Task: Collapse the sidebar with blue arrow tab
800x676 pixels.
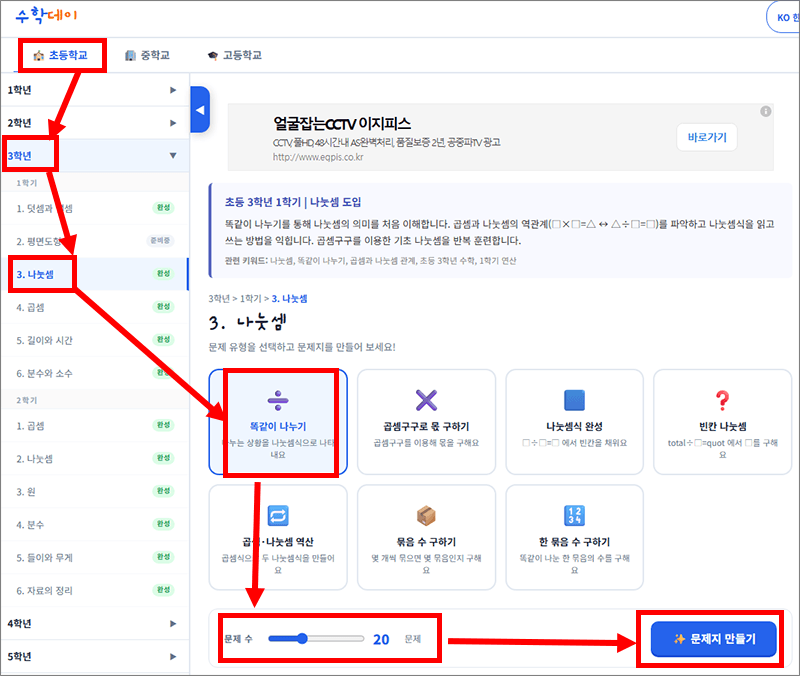Action: (200, 110)
